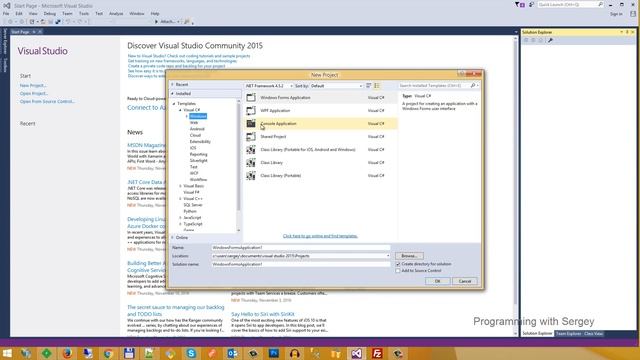Click the Solution name input field

coord(300,264)
